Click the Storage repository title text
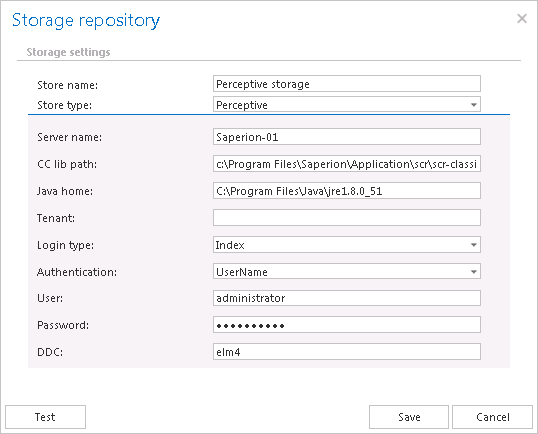 point(86,21)
